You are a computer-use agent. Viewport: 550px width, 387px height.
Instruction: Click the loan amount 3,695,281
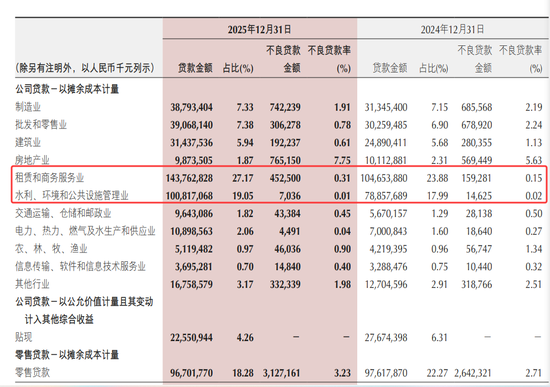coord(194,266)
